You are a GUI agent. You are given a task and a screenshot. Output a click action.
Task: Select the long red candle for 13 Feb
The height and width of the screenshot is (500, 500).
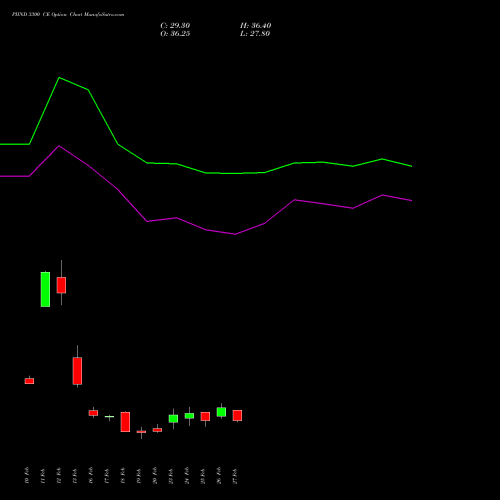point(77,371)
